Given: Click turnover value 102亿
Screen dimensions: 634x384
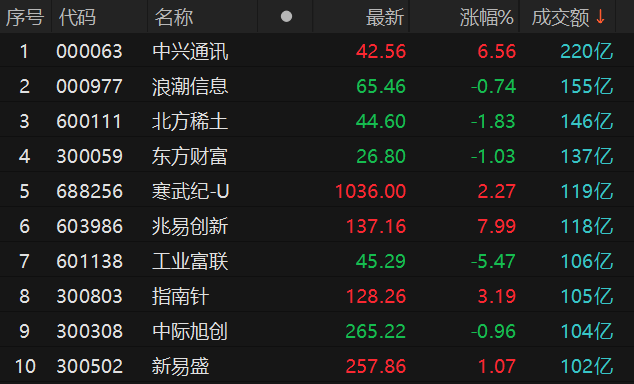Looking at the screenshot, I should click(587, 366).
